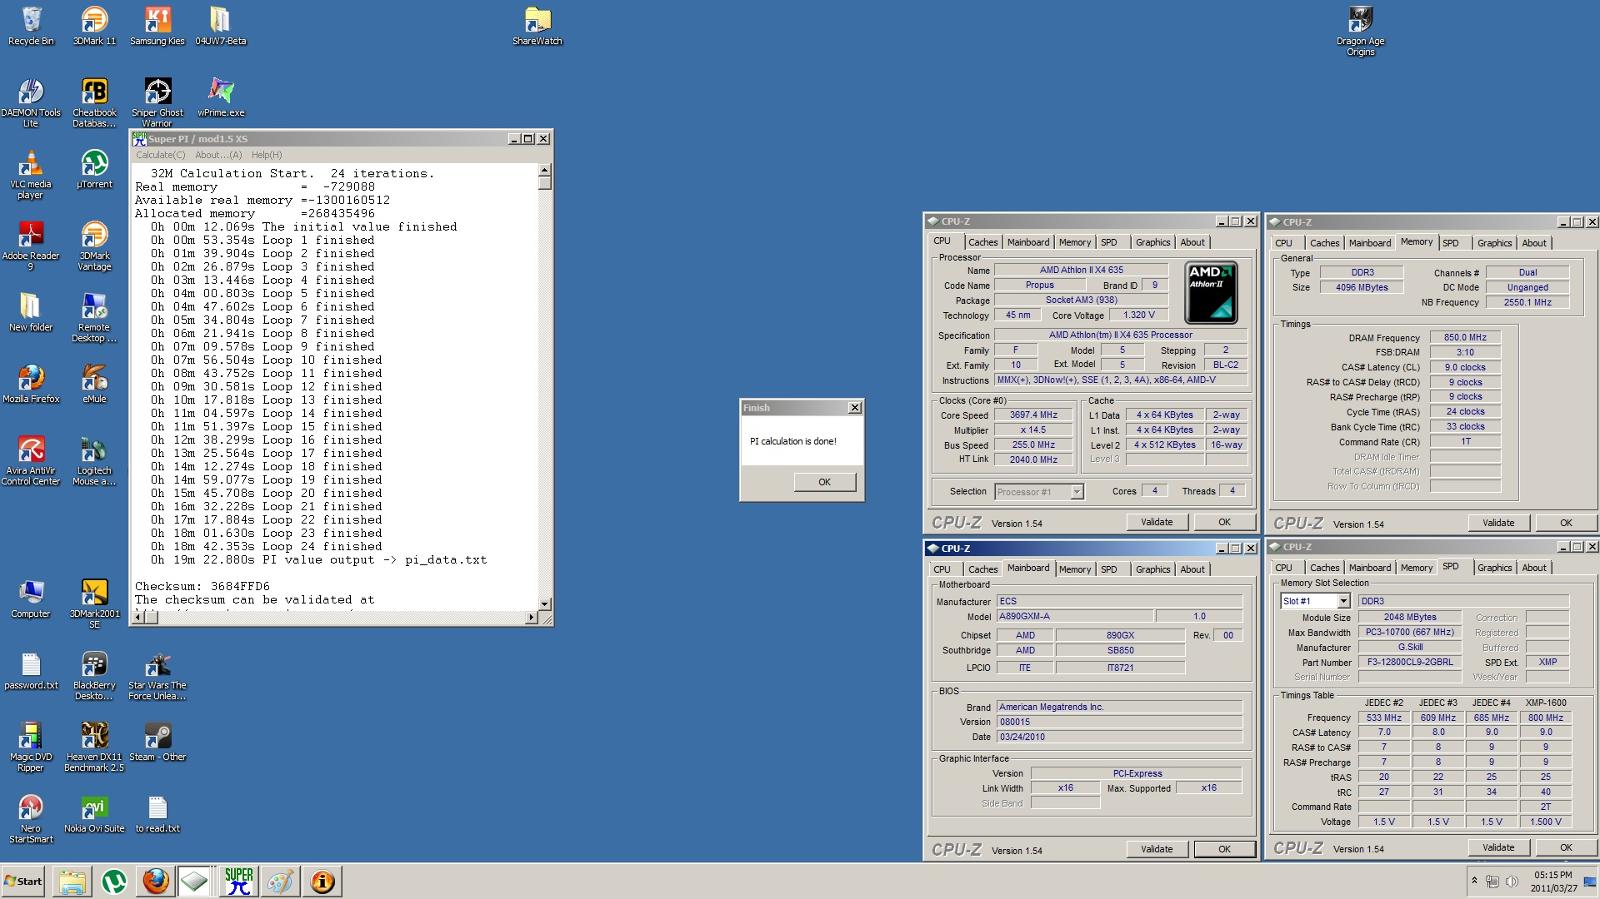Click Super PI horizontal scrollbar right arrow
The height and width of the screenshot is (899, 1600).
(x=532, y=618)
